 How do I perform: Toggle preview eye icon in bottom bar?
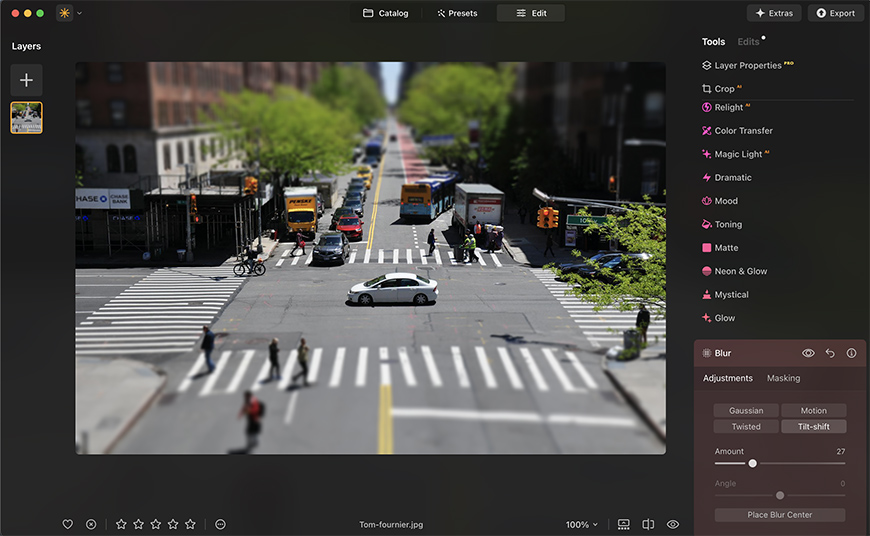673,524
